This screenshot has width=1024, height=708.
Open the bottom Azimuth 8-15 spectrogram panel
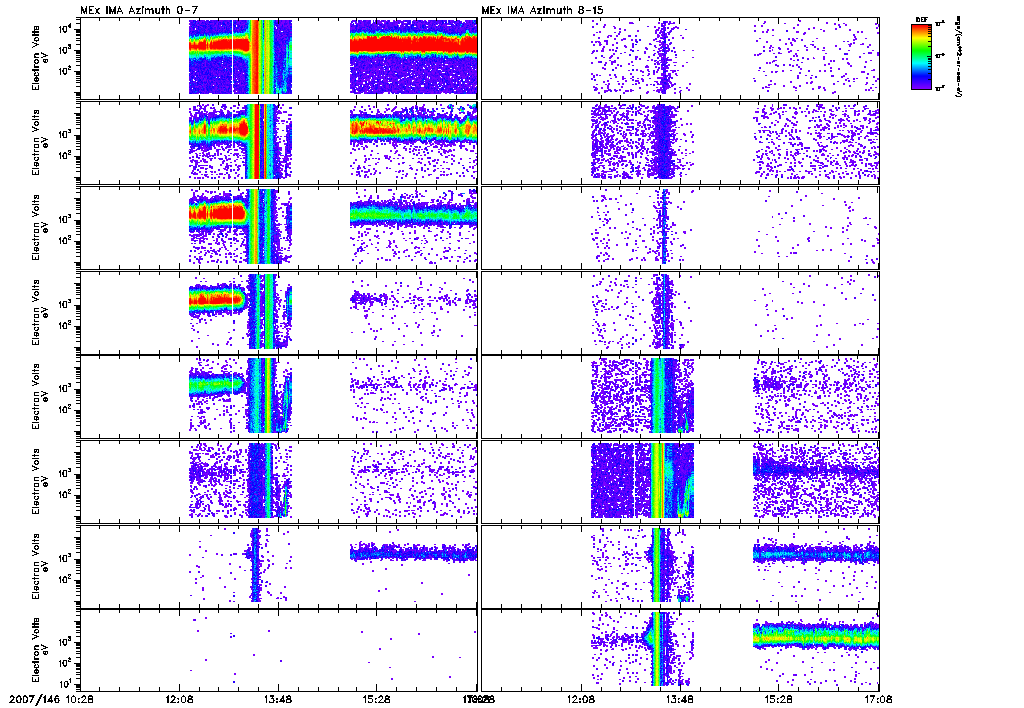[680, 651]
